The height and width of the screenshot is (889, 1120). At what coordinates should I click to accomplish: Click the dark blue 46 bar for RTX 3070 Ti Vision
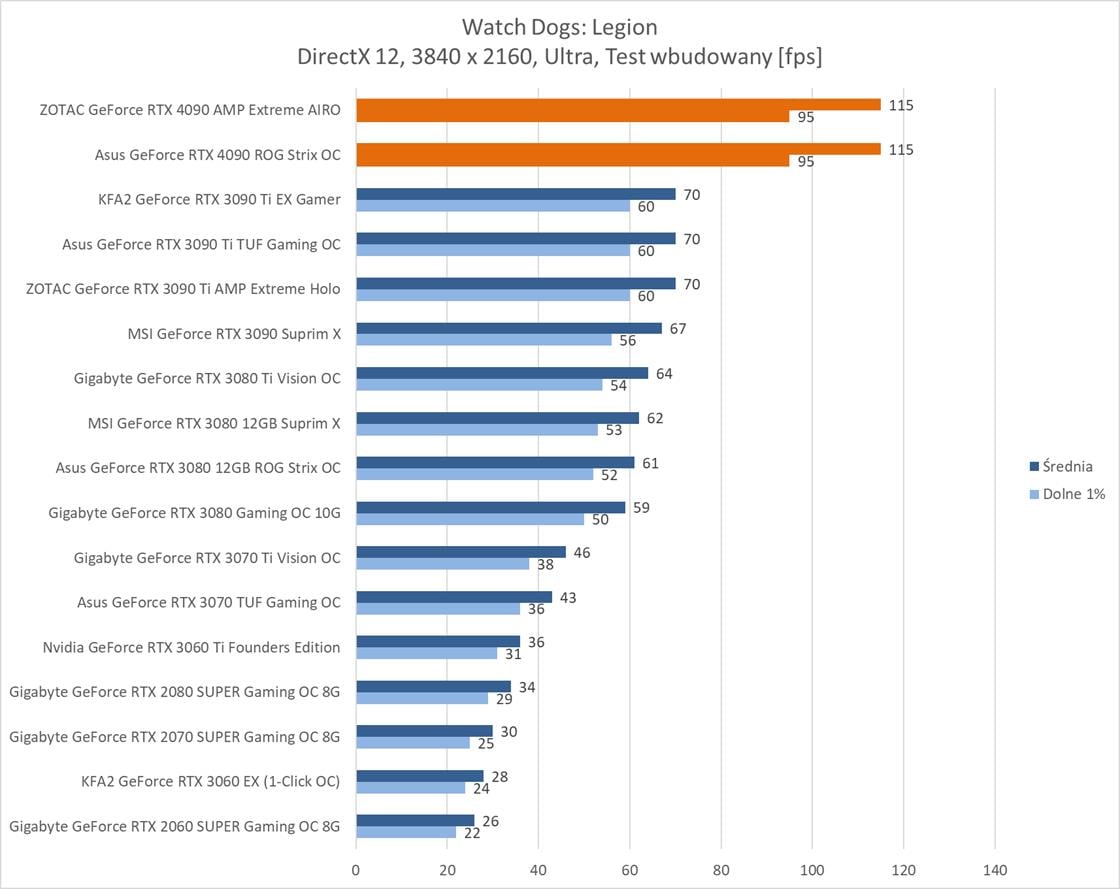461,552
